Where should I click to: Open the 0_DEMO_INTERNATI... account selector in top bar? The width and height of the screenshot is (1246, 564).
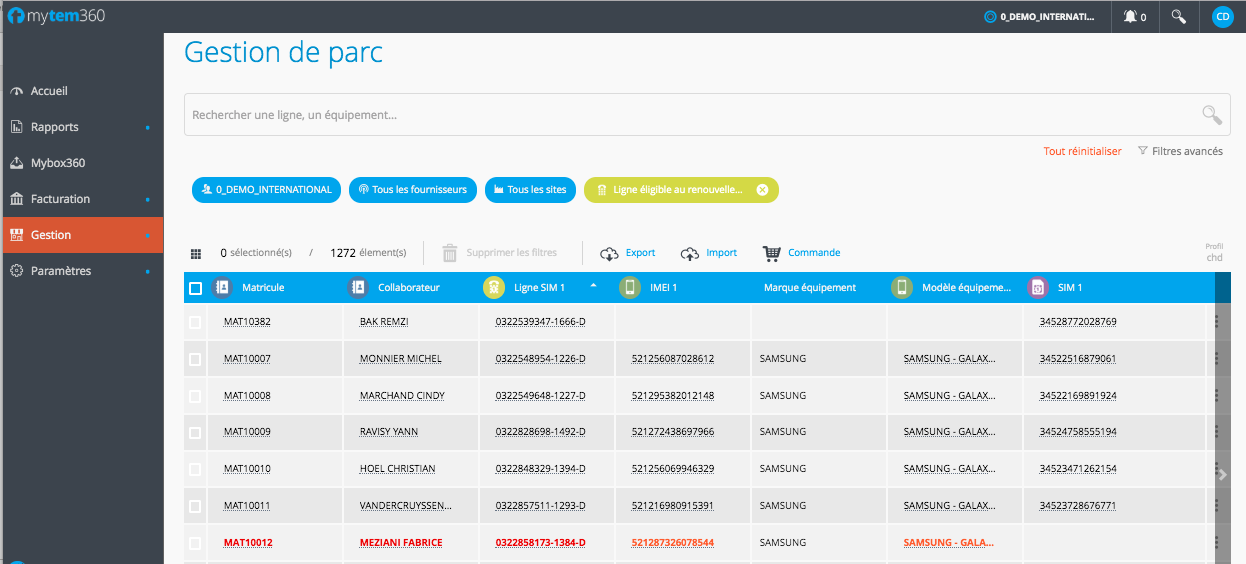pos(1040,17)
